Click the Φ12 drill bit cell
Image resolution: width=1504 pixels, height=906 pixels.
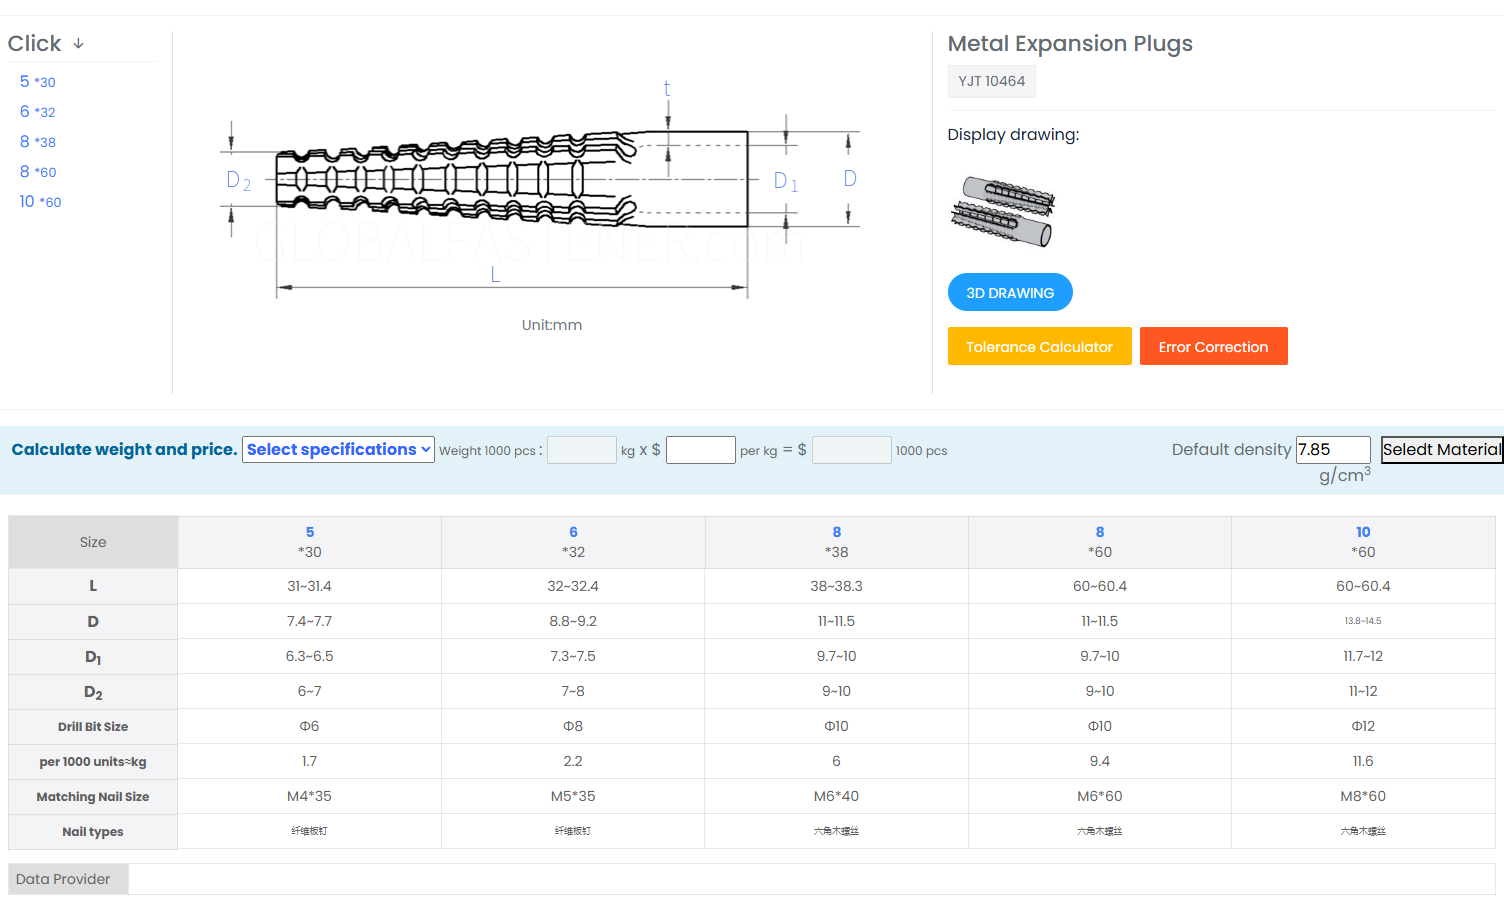point(1363,726)
